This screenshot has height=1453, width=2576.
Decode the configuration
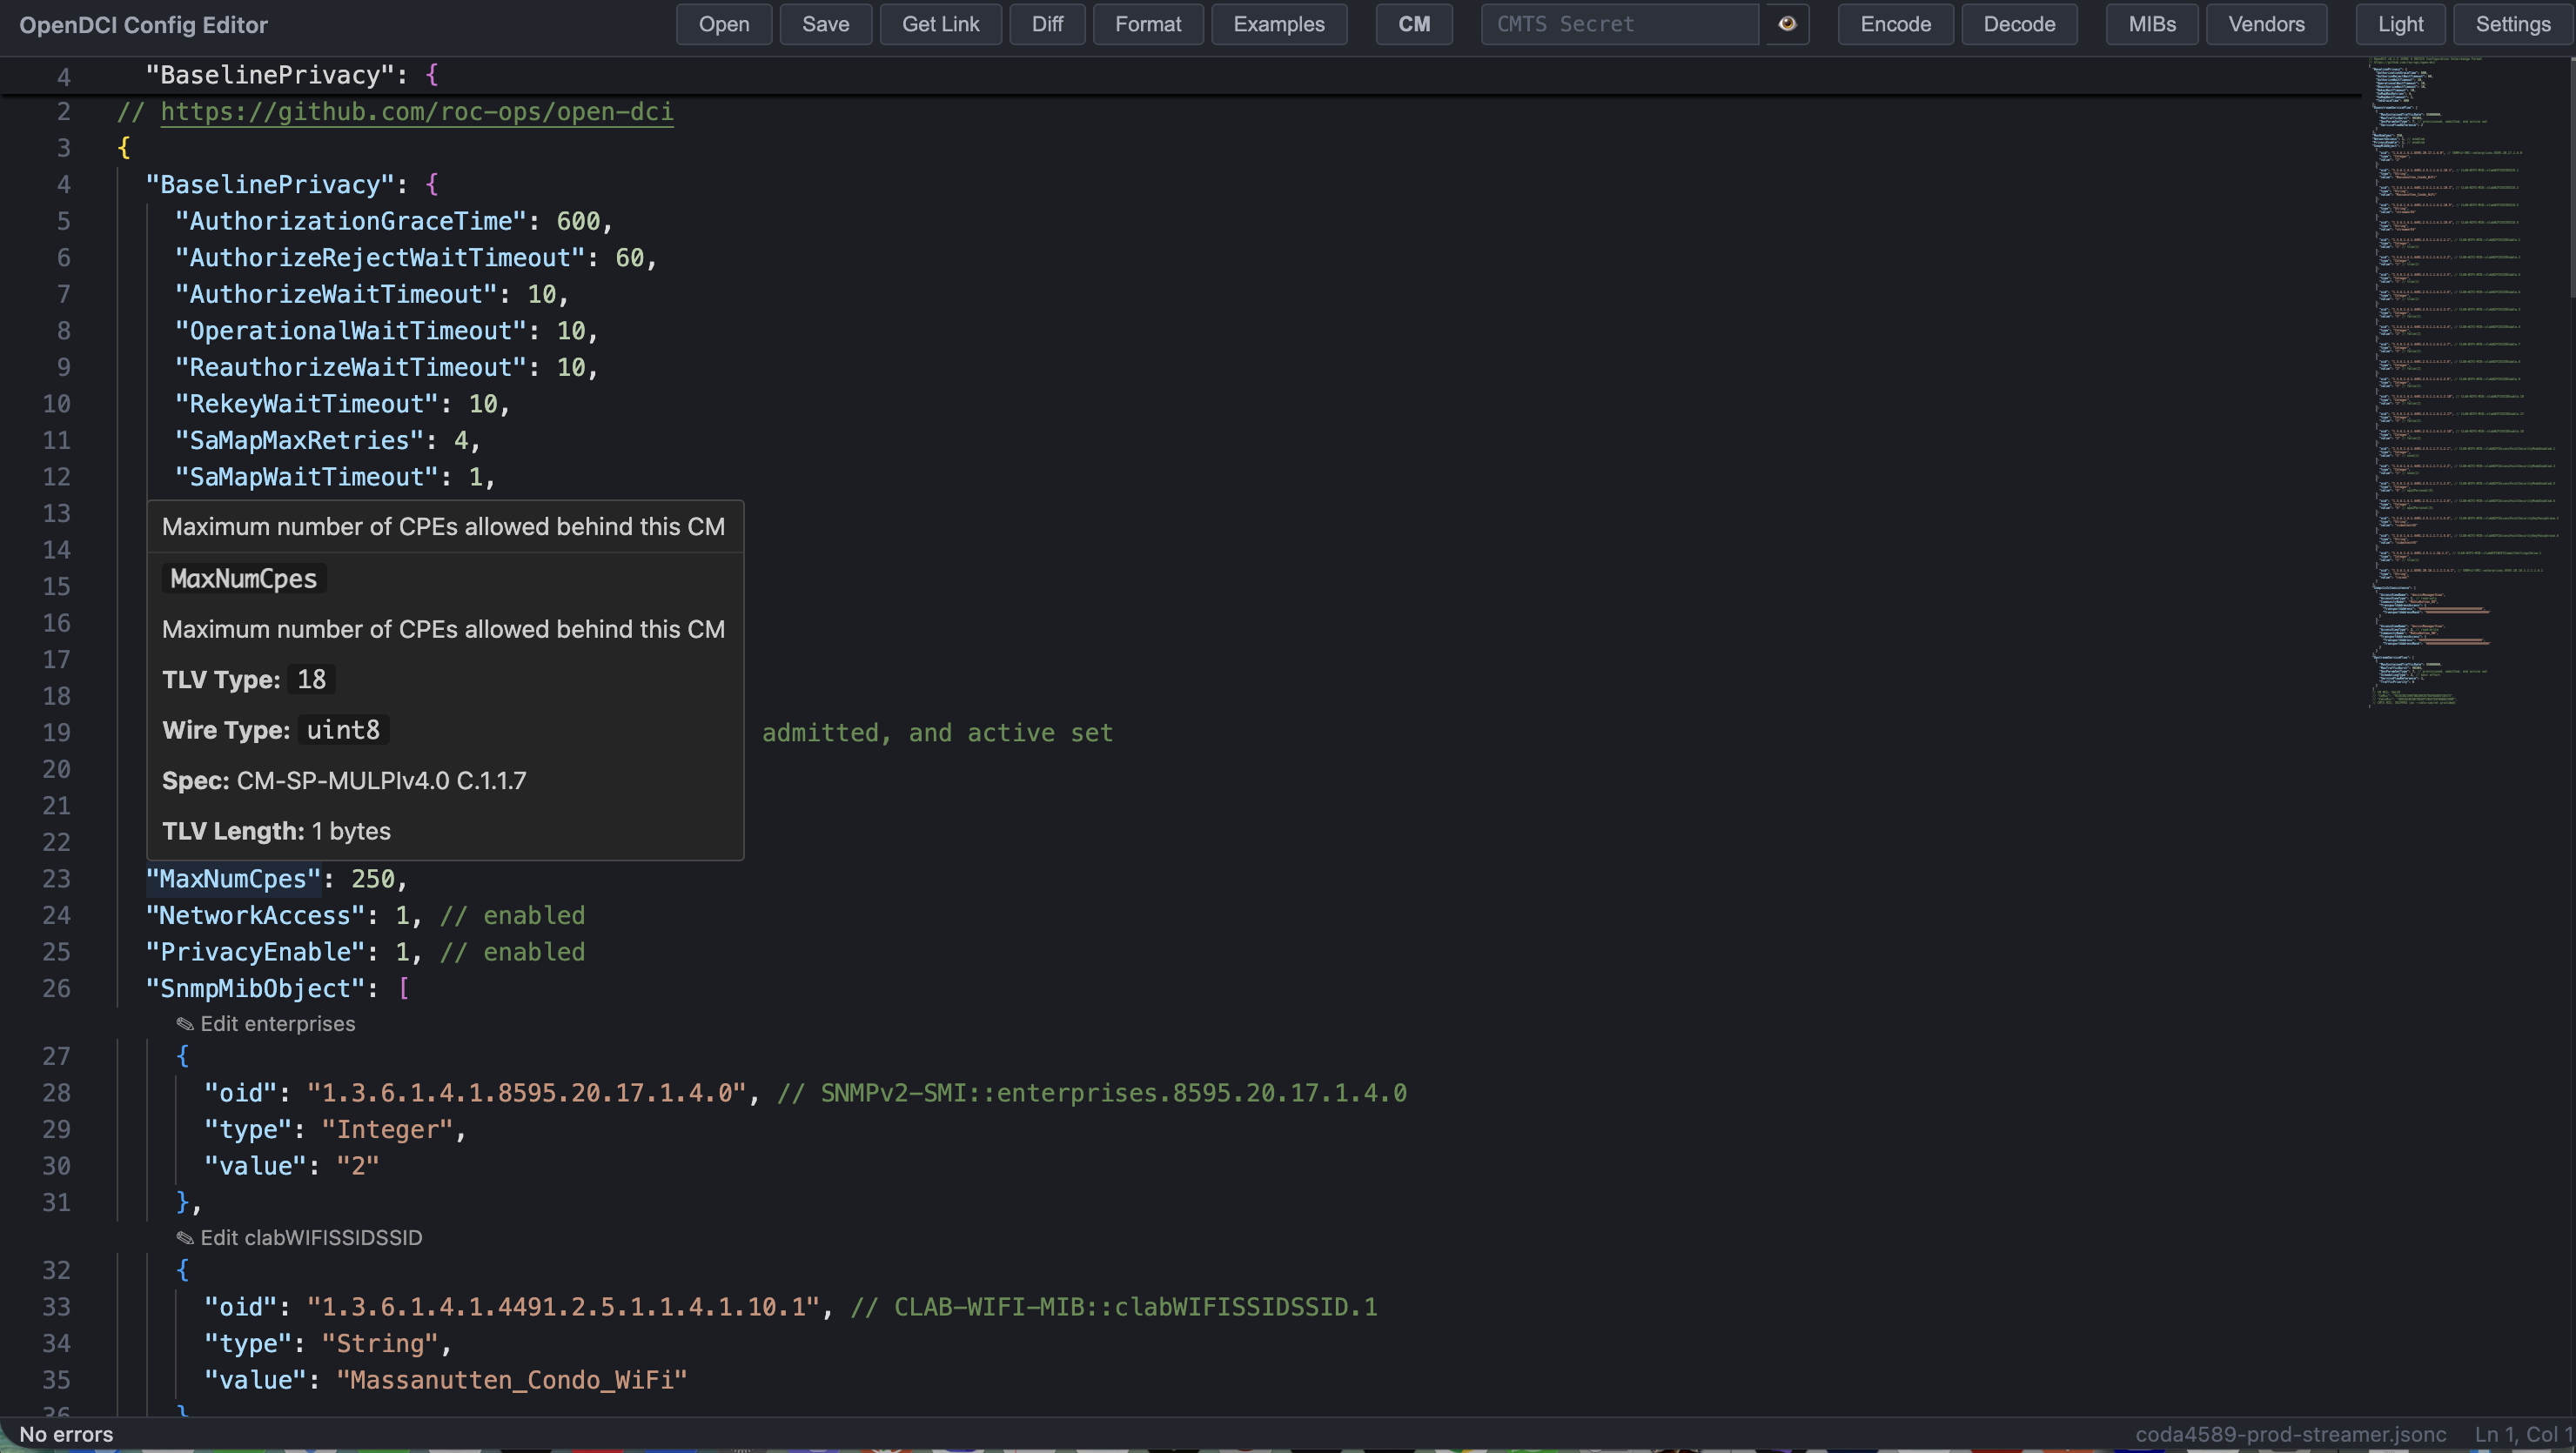pos(2018,24)
